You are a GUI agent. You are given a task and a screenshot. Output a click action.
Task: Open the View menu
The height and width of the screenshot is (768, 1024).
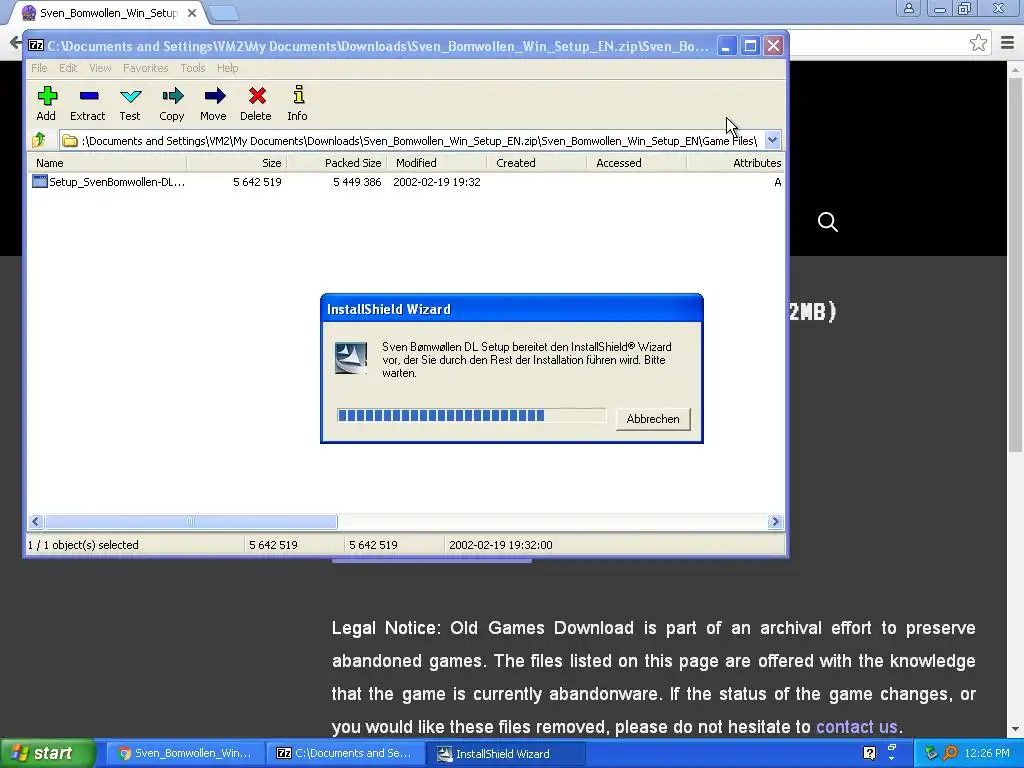coord(100,68)
